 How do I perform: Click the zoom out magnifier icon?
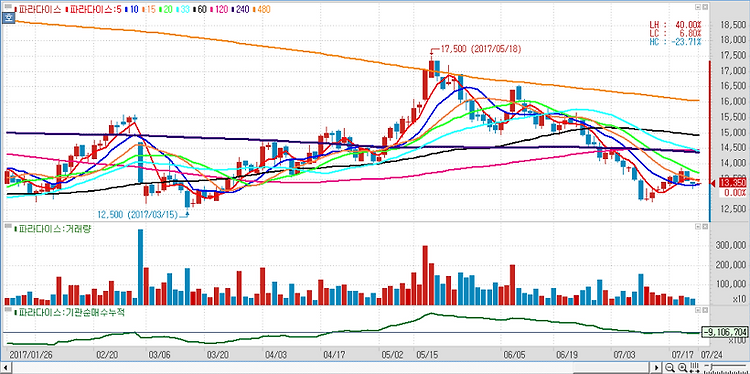point(670,367)
